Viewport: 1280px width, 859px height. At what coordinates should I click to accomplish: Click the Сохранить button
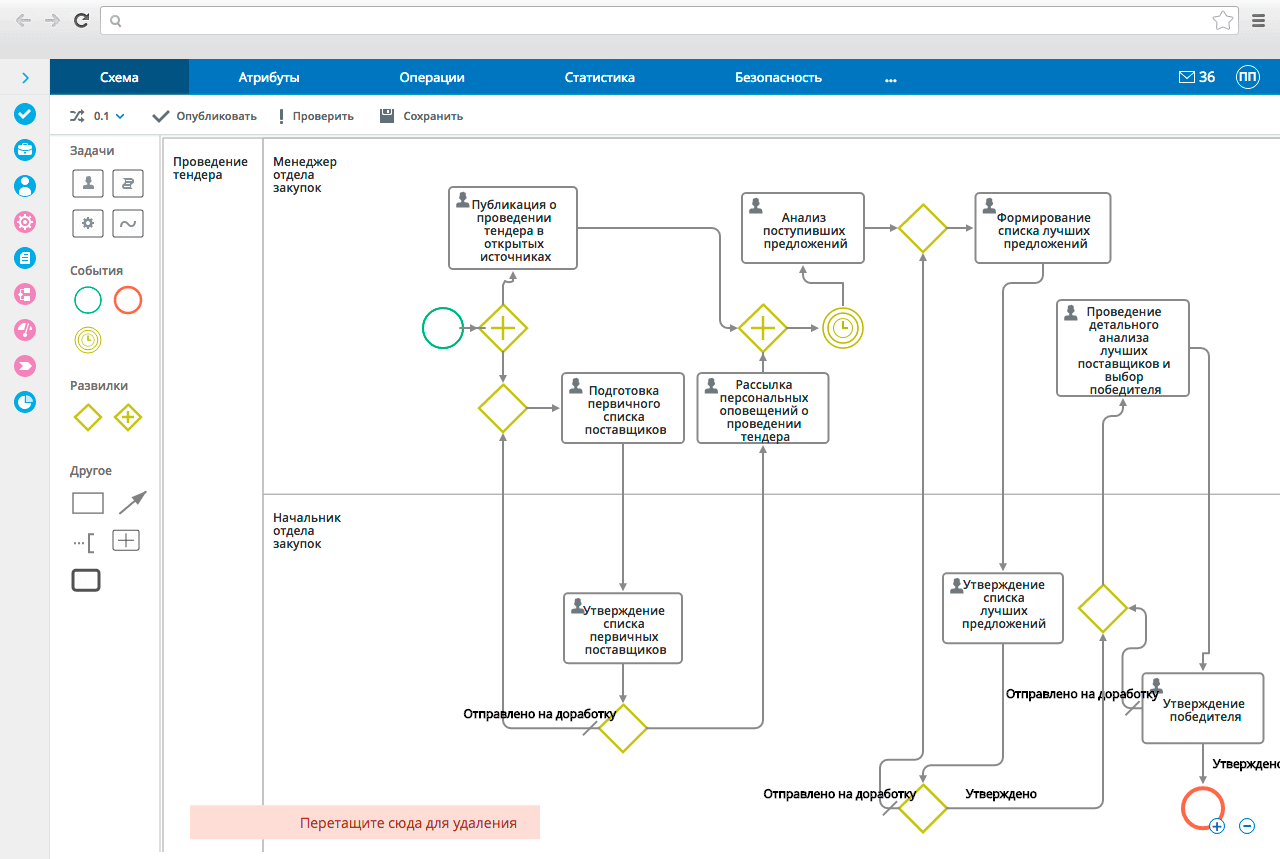coord(422,116)
